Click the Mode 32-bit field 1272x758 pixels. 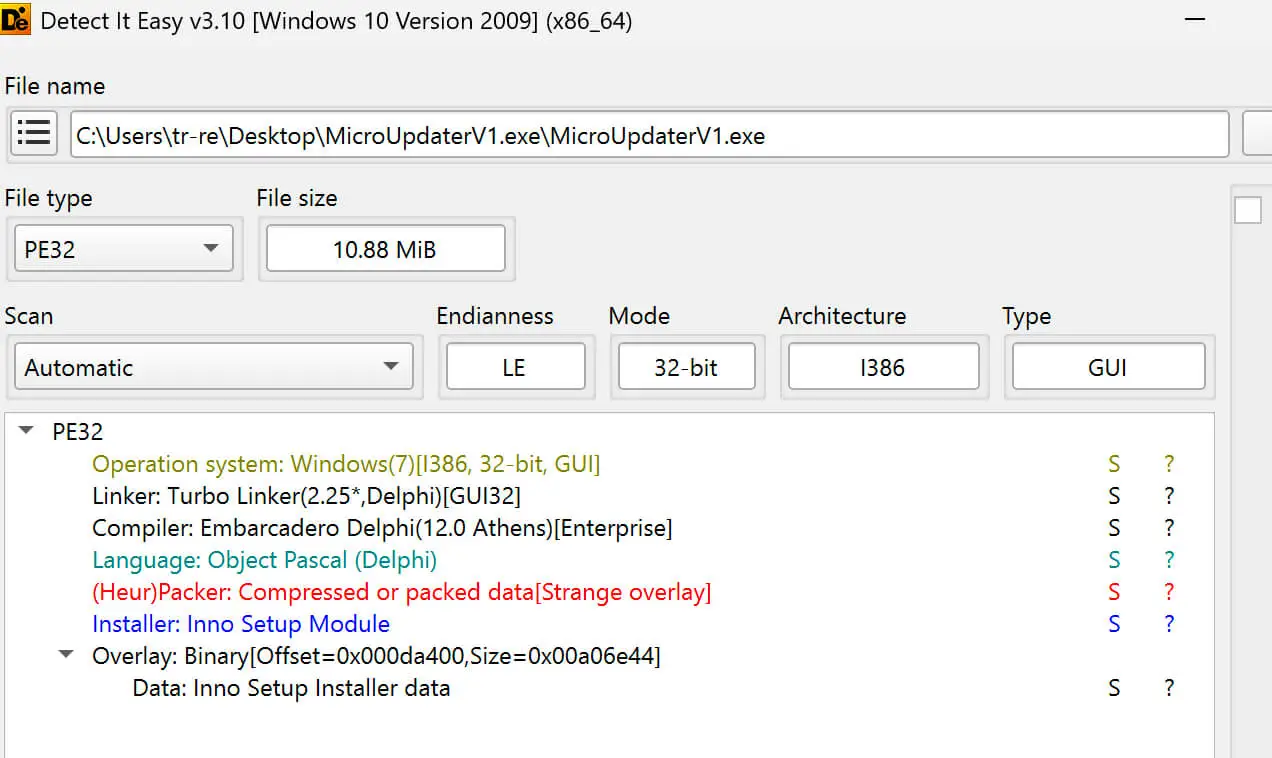point(686,367)
